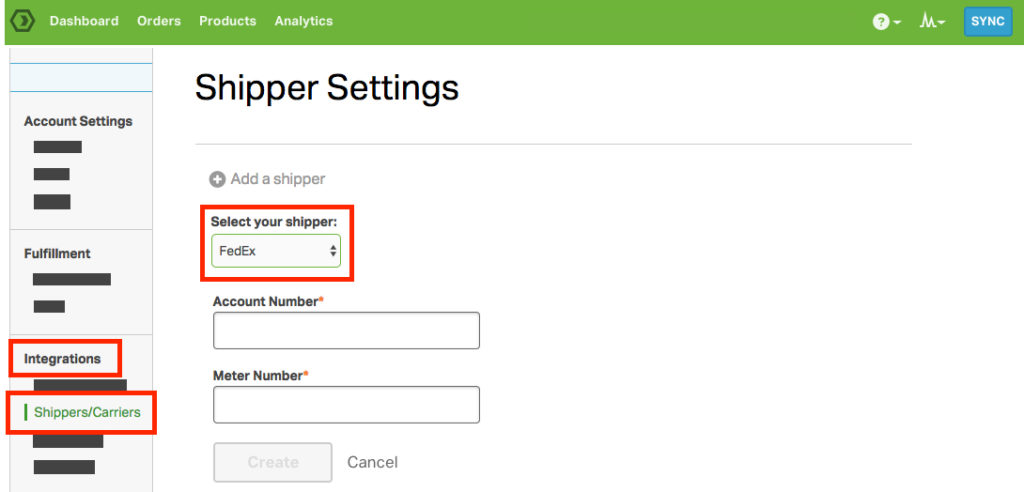The height and width of the screenshot is (492, 1024).
Task: Go to the Orders page
Action: click(159, 21)
